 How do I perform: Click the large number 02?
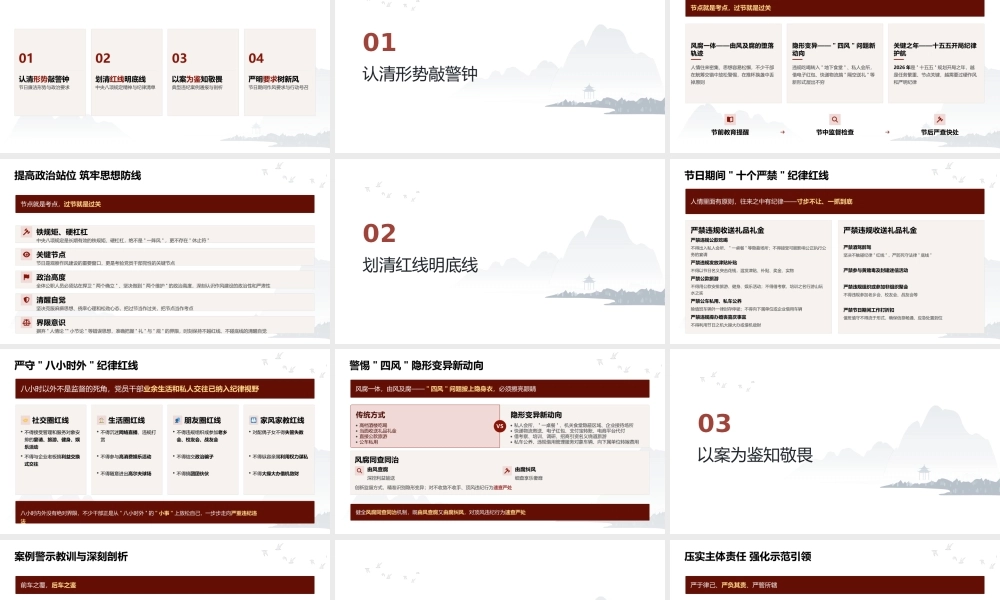[x=379, y=233]
